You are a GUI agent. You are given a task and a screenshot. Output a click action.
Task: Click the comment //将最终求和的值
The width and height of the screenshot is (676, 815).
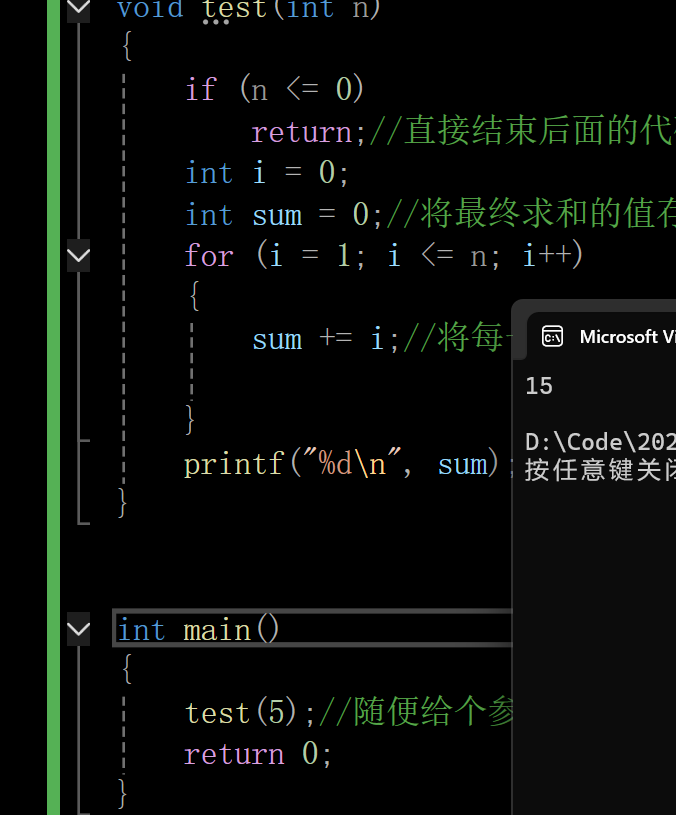pyautogui.click(x=531, y=214)
